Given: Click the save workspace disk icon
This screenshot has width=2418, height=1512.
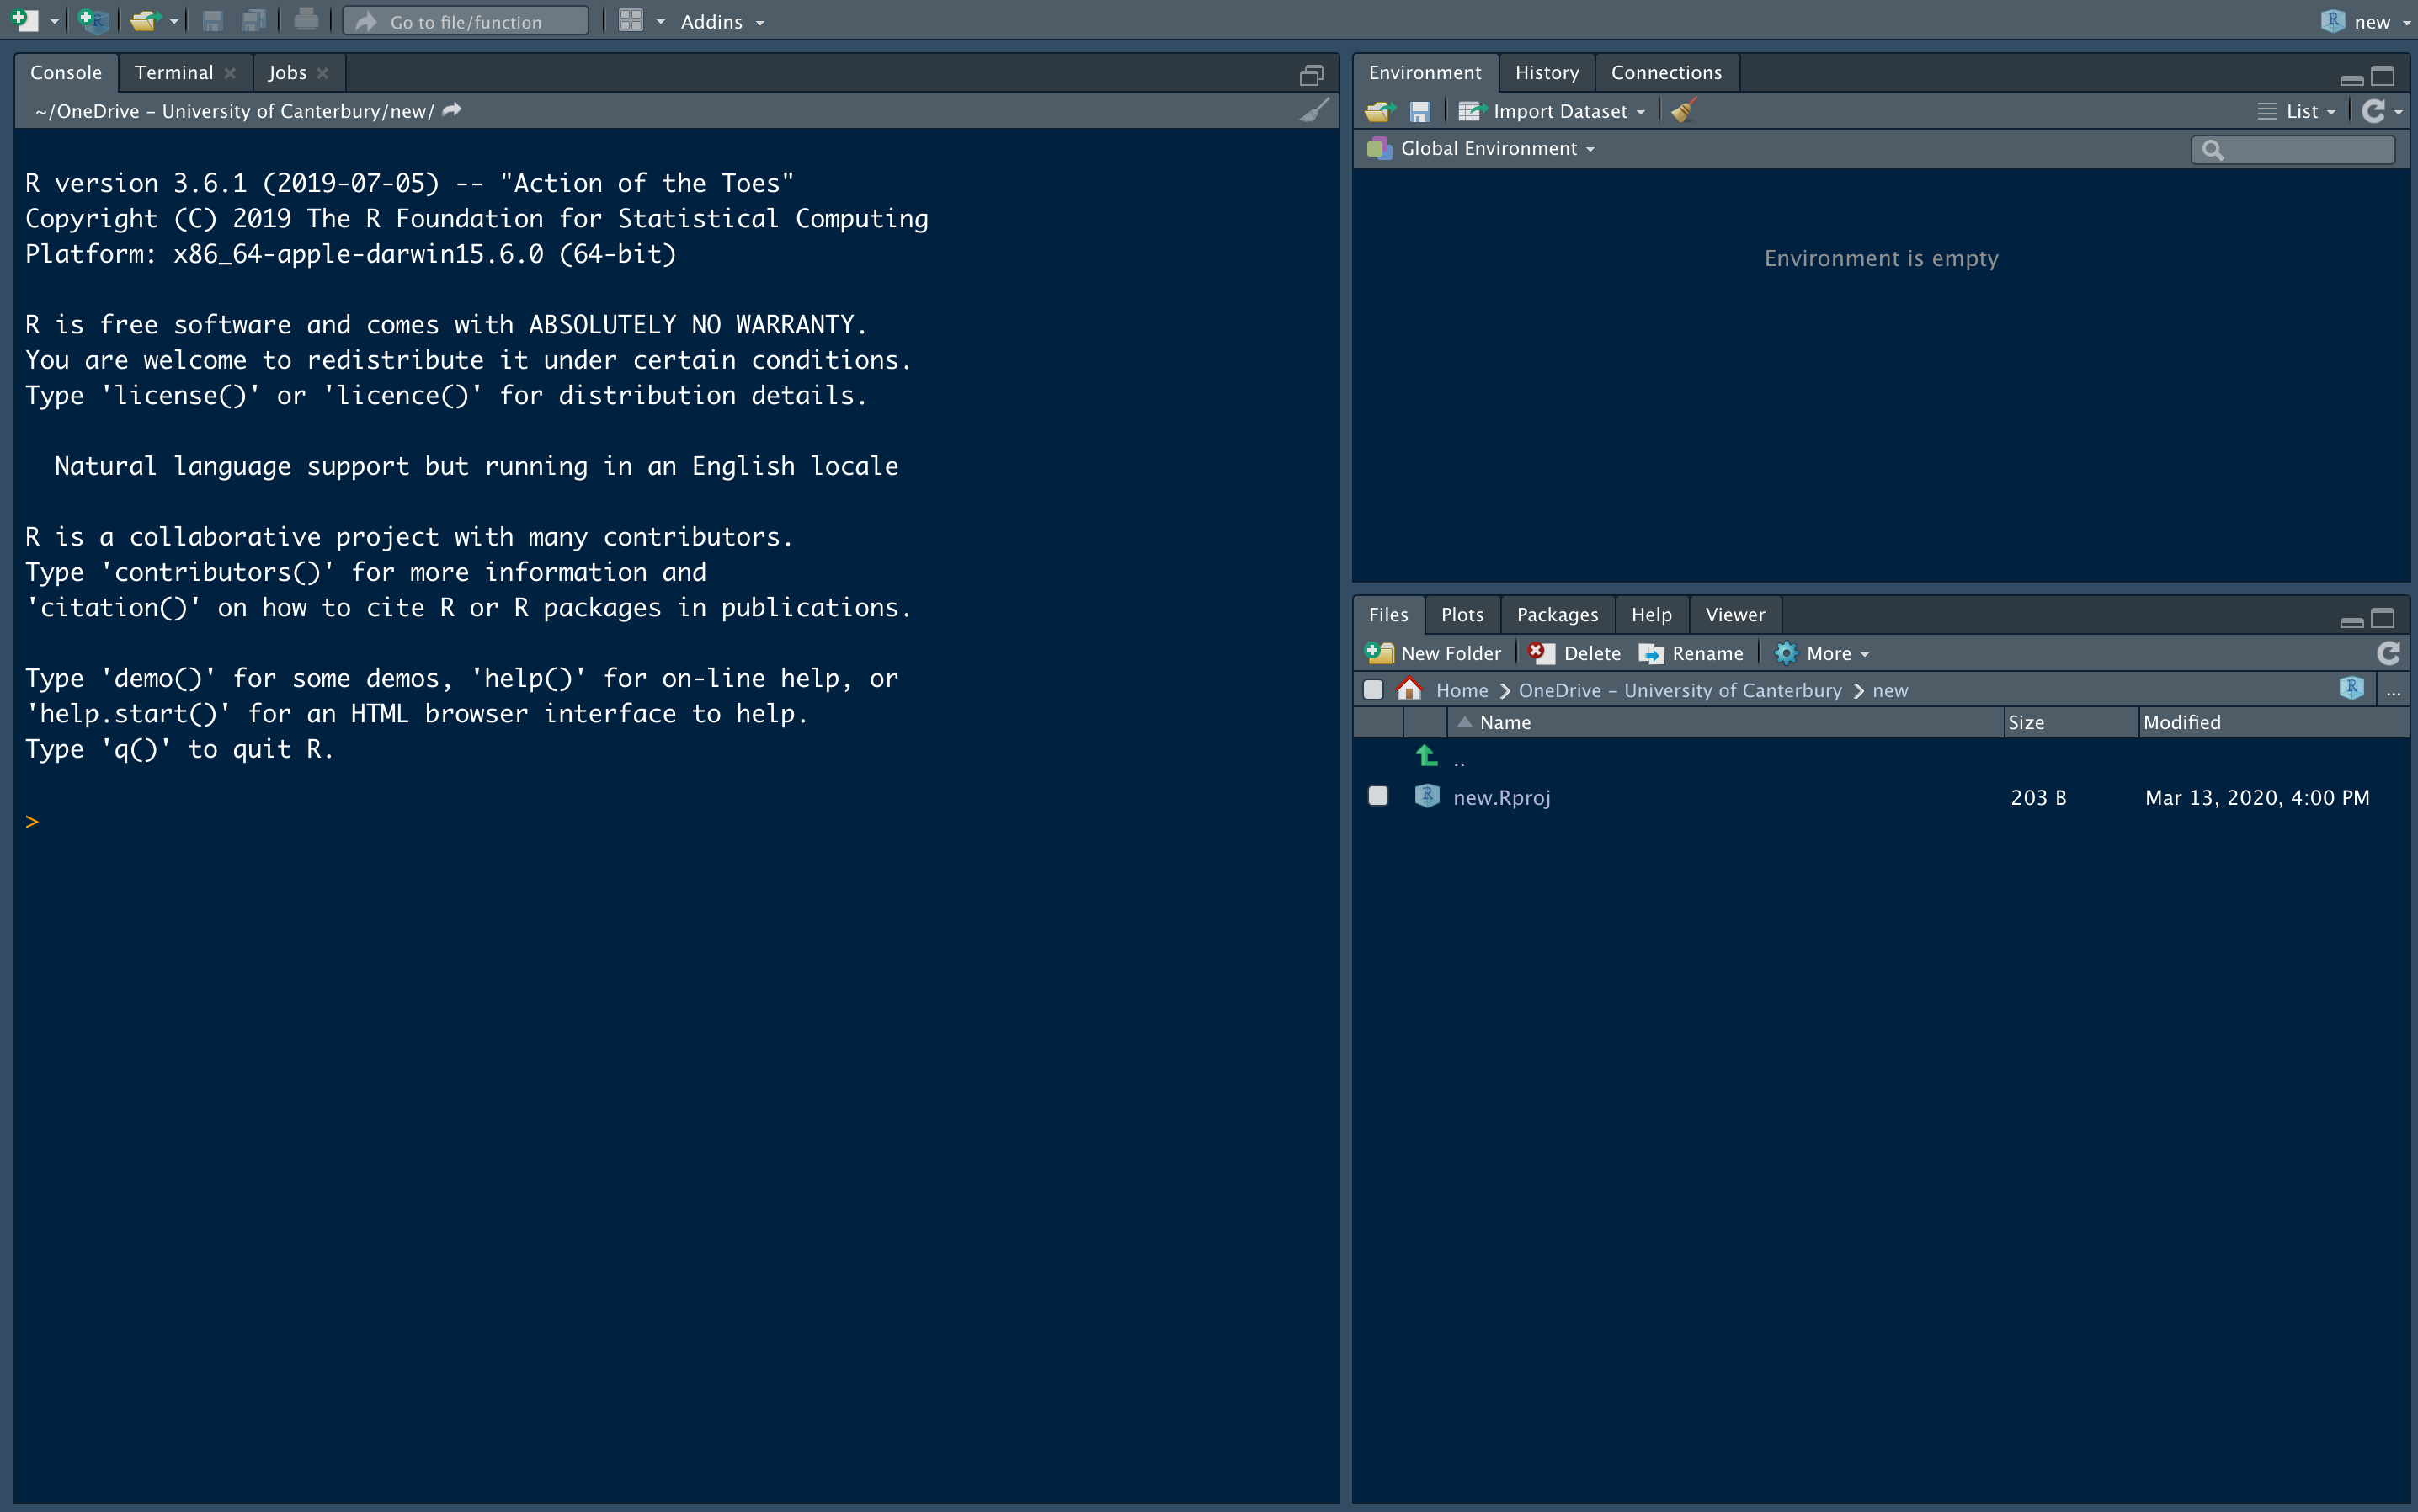Looking at the screenshot, I should (x=1420, y=111).
